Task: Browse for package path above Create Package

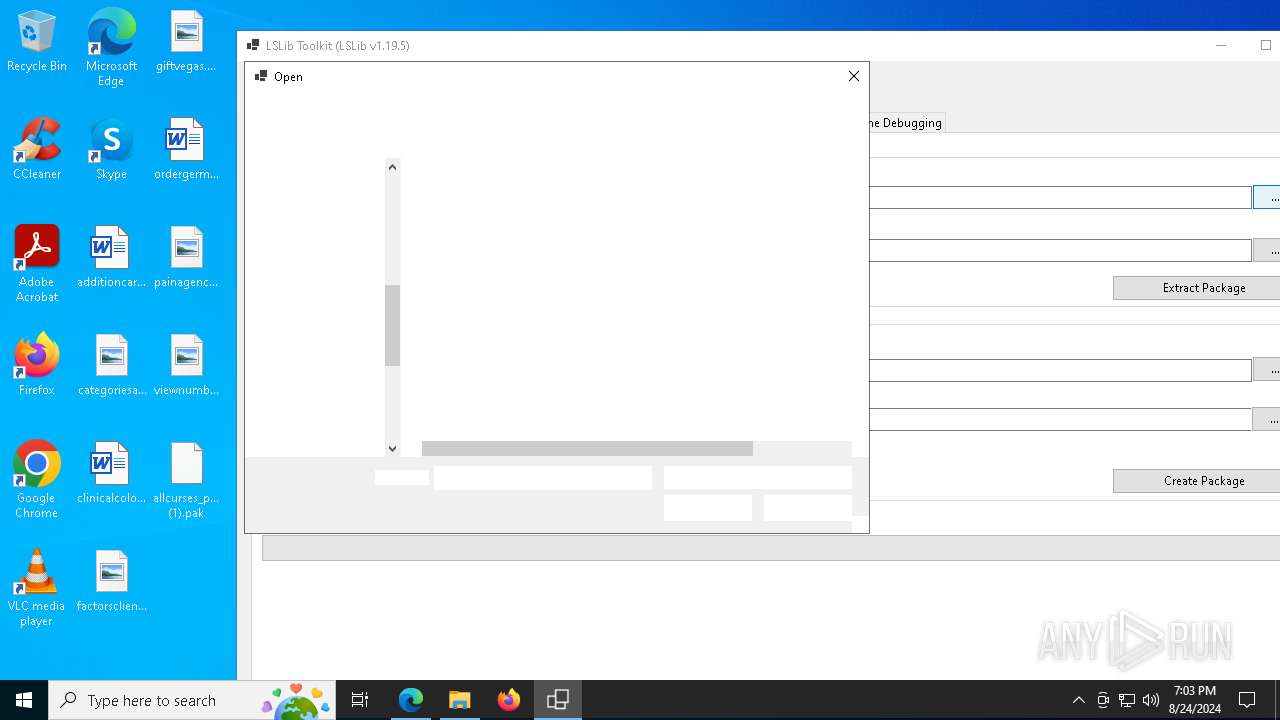Action: [1268, 420]
